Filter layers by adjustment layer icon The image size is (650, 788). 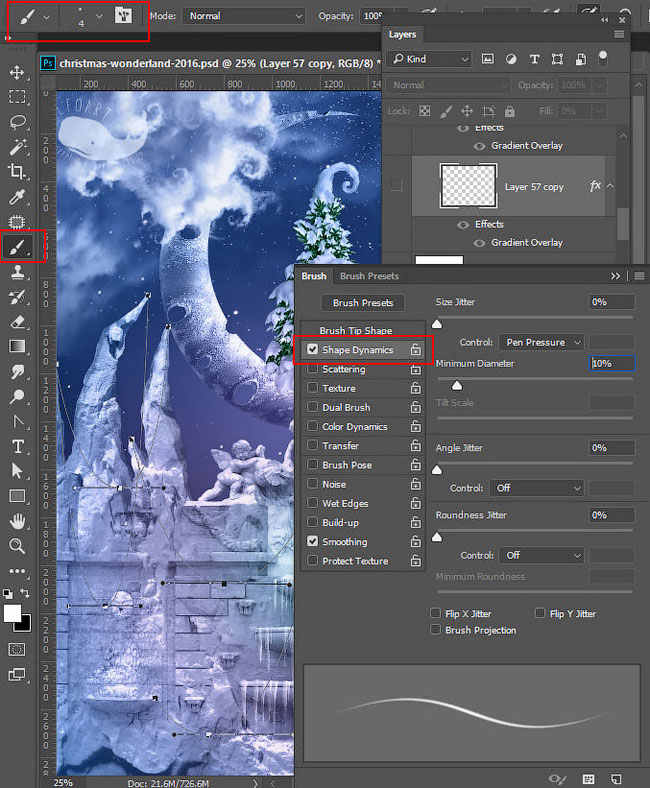511,59
